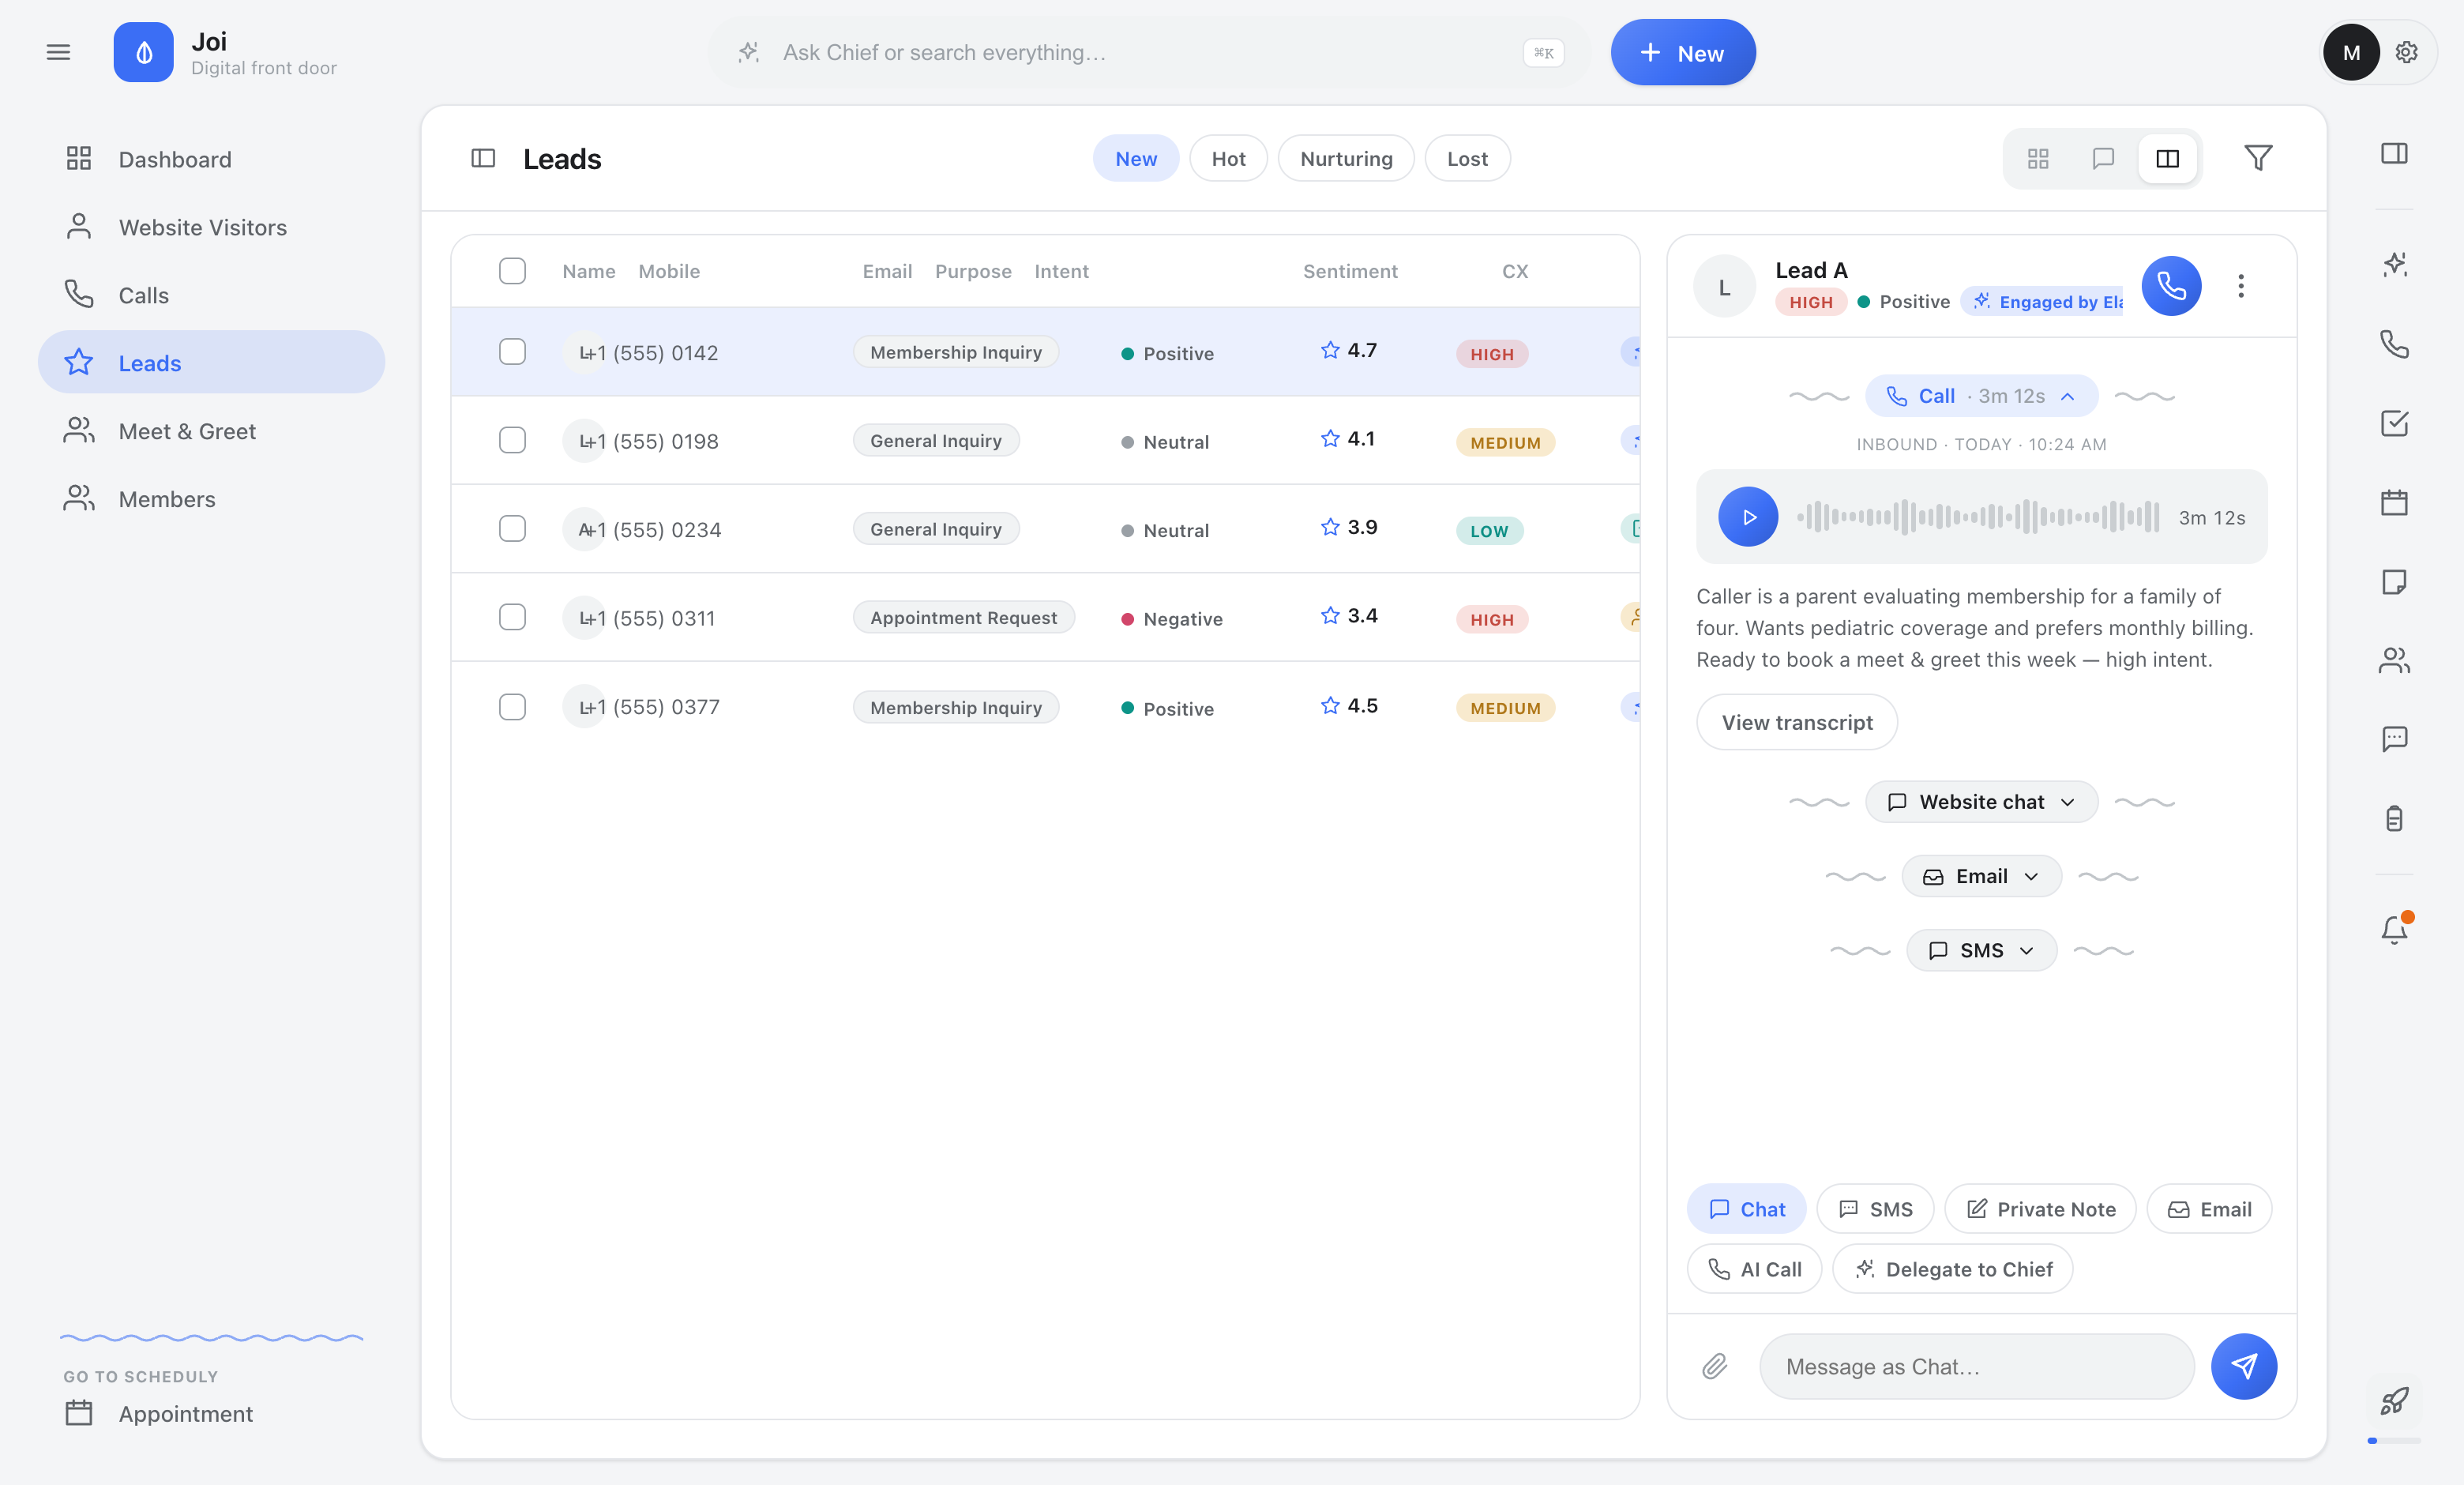This screenshot has height=1485, width=2464.
Task: Seek within the call audio waveform
Action: click(x=1978, y=517)
